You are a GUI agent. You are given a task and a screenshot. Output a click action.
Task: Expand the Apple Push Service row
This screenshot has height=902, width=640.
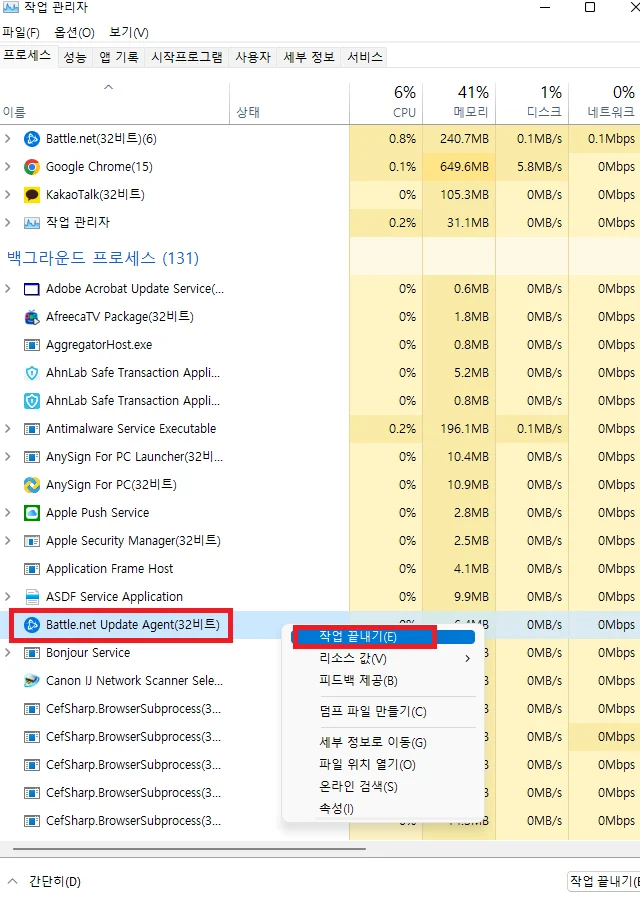point(8,513)
